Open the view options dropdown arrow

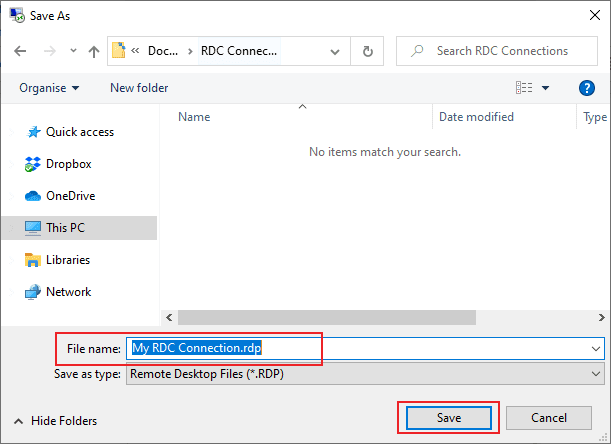pos(546,88)
